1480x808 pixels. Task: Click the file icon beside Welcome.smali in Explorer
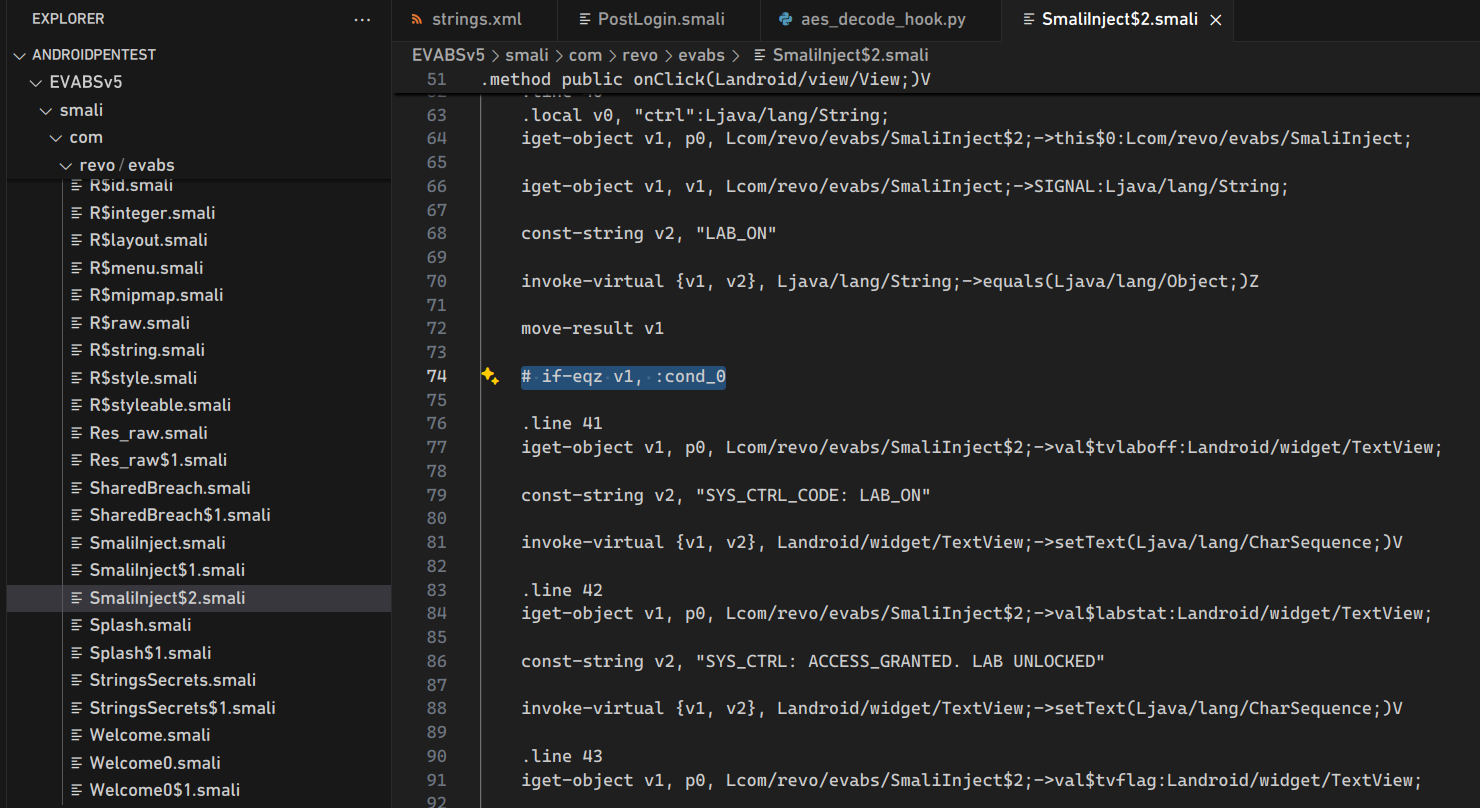coord(77,735)
